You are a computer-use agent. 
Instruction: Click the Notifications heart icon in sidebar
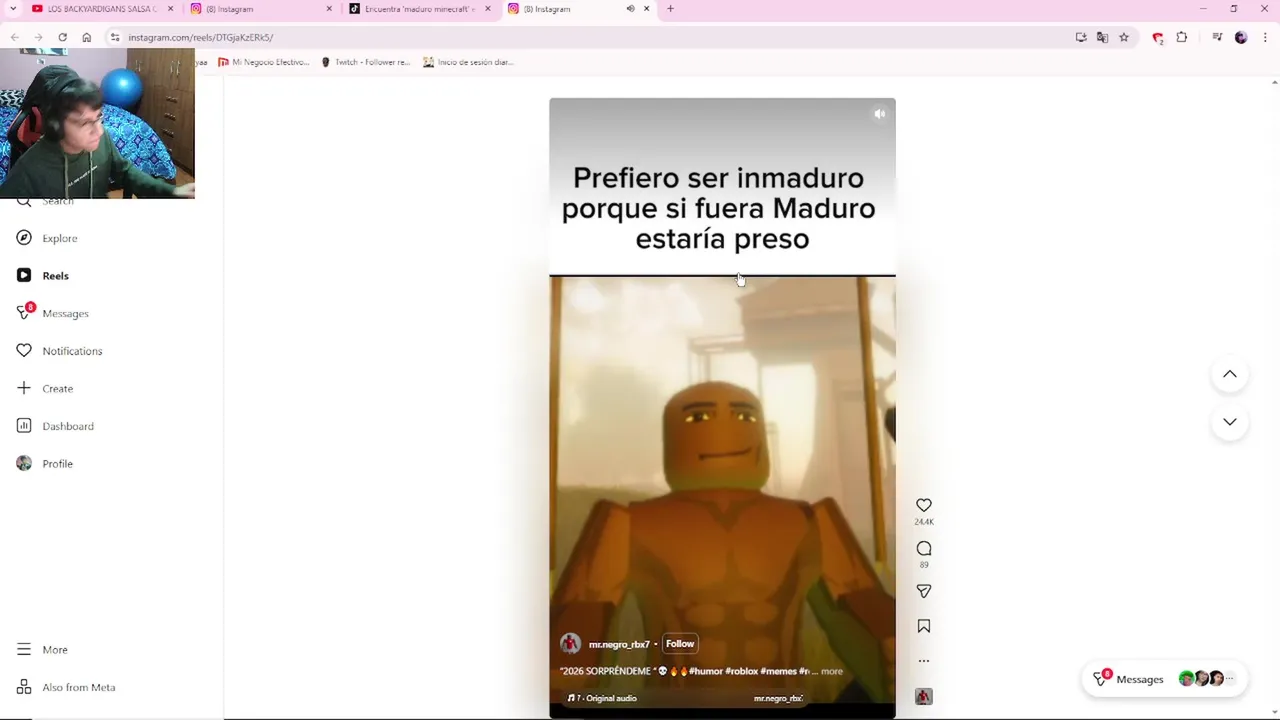tap(24, 351)
